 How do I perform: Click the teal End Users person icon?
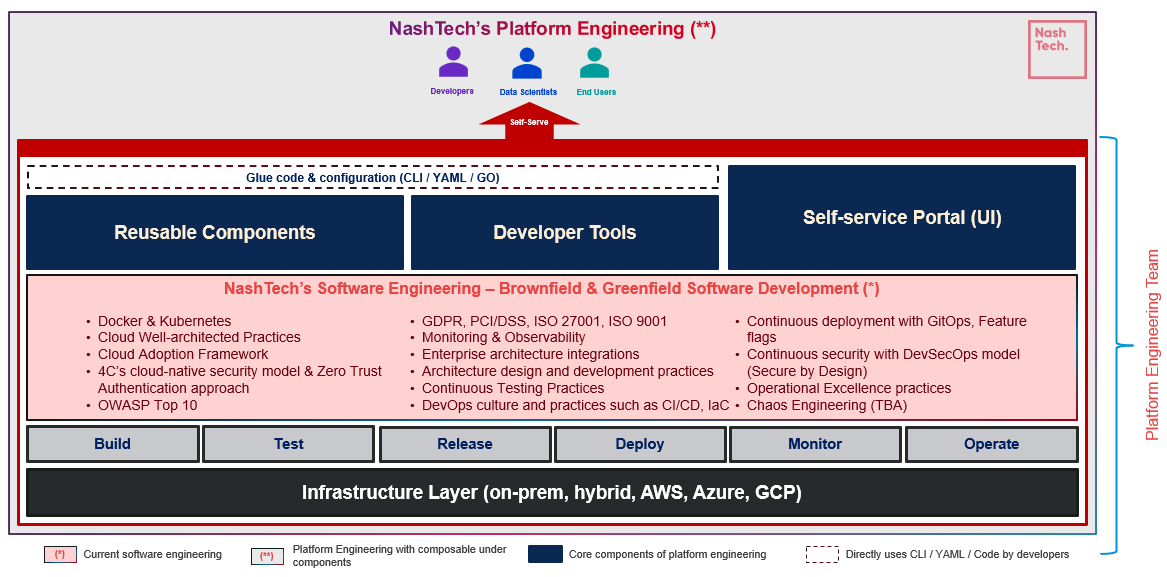[x=594, y=63]
